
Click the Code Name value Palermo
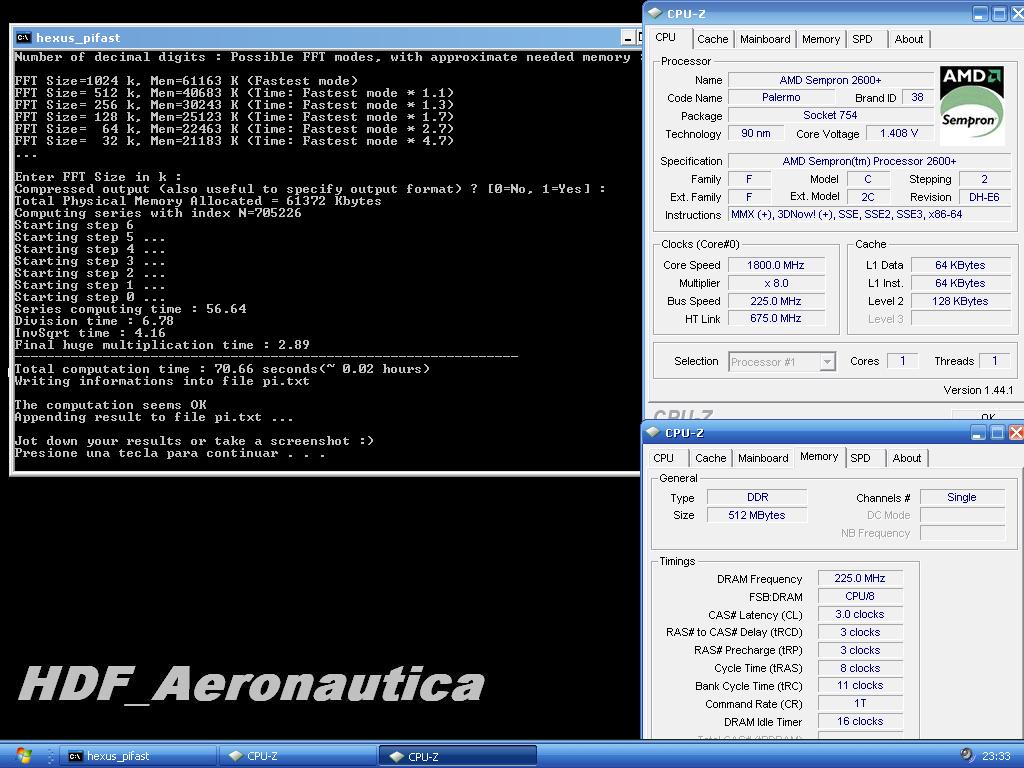(x=781, y=97)
